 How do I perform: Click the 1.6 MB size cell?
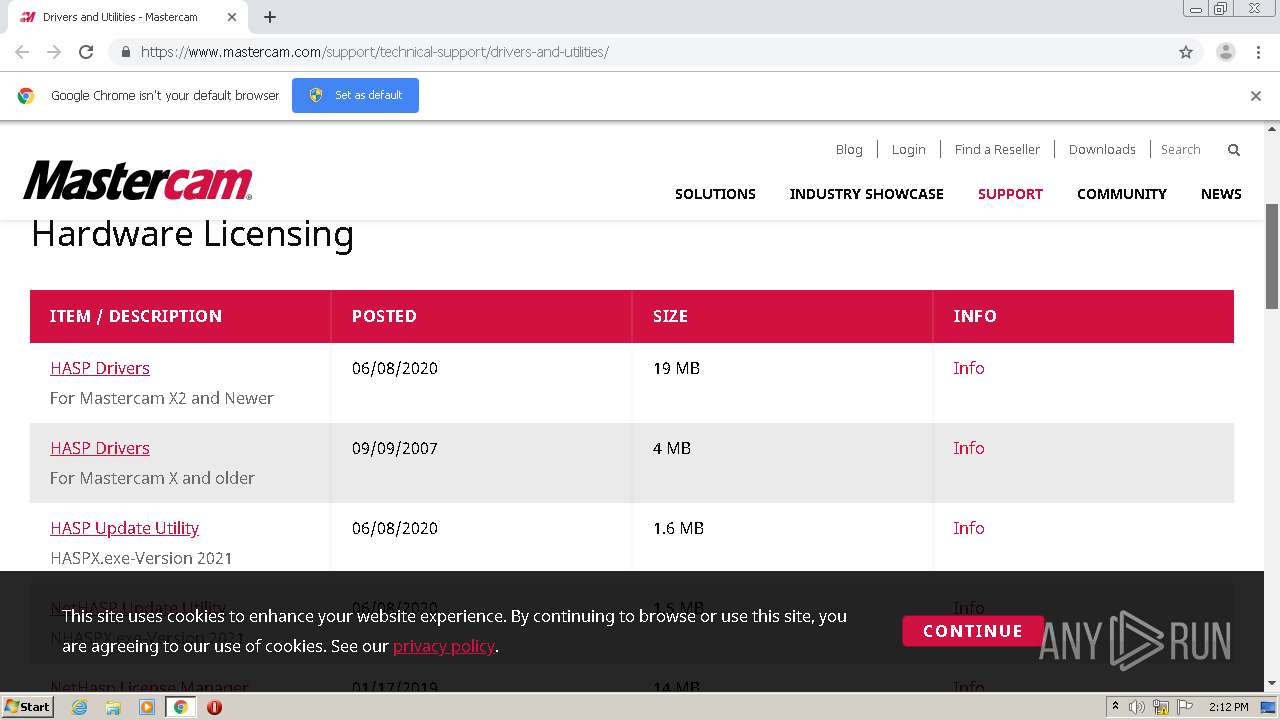tap(678, 528)
